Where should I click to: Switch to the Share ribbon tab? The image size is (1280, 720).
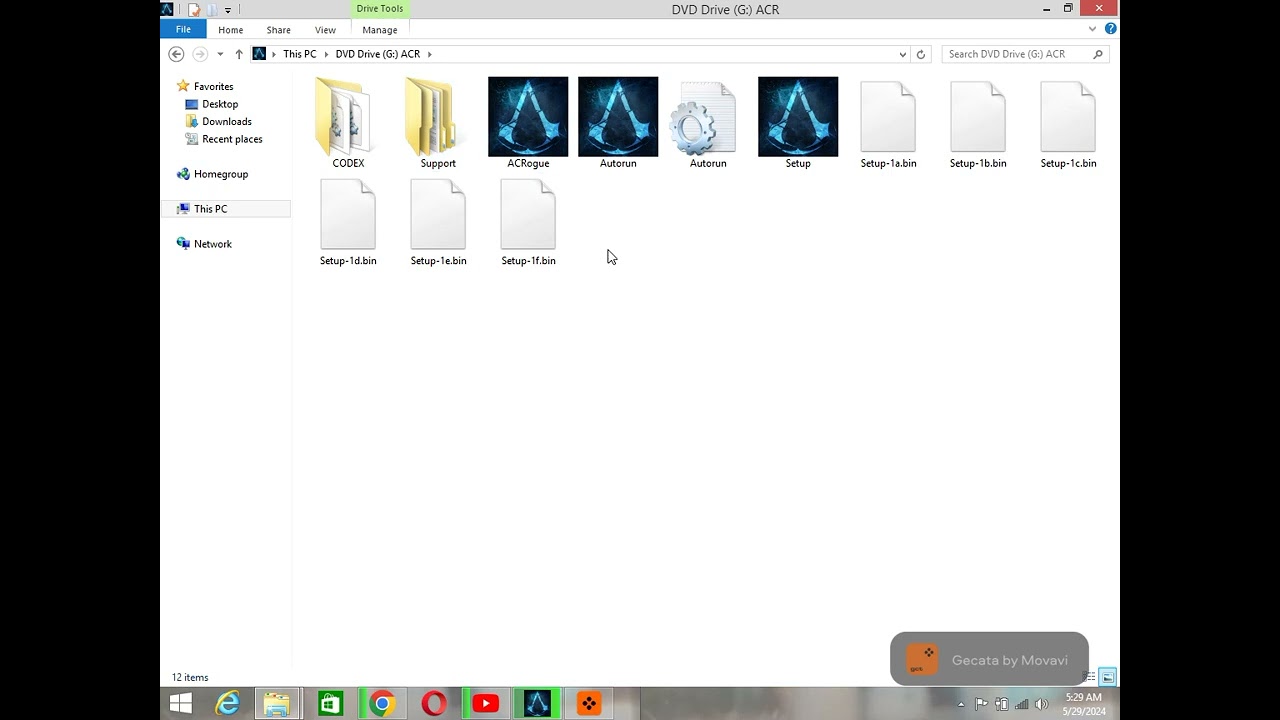click(x=279, y=30)
